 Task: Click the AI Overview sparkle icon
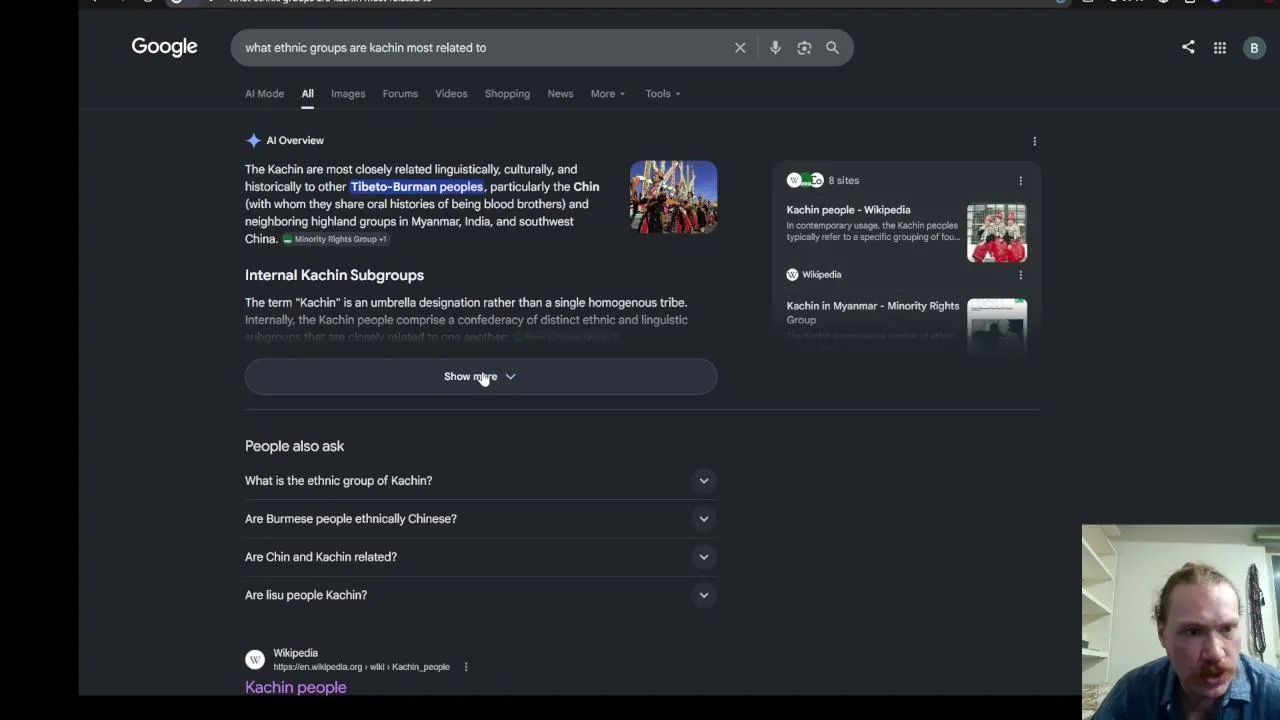click(x=253, y=141)
